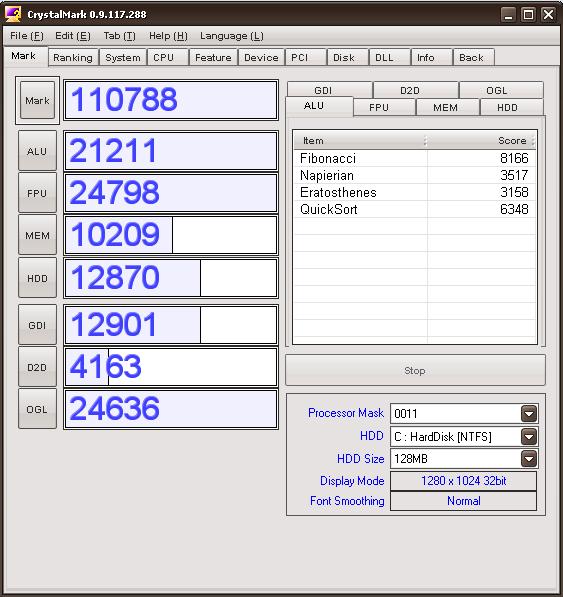Run the full Mark benchmark button
563x597 pixels.
[x=37, y=101]
